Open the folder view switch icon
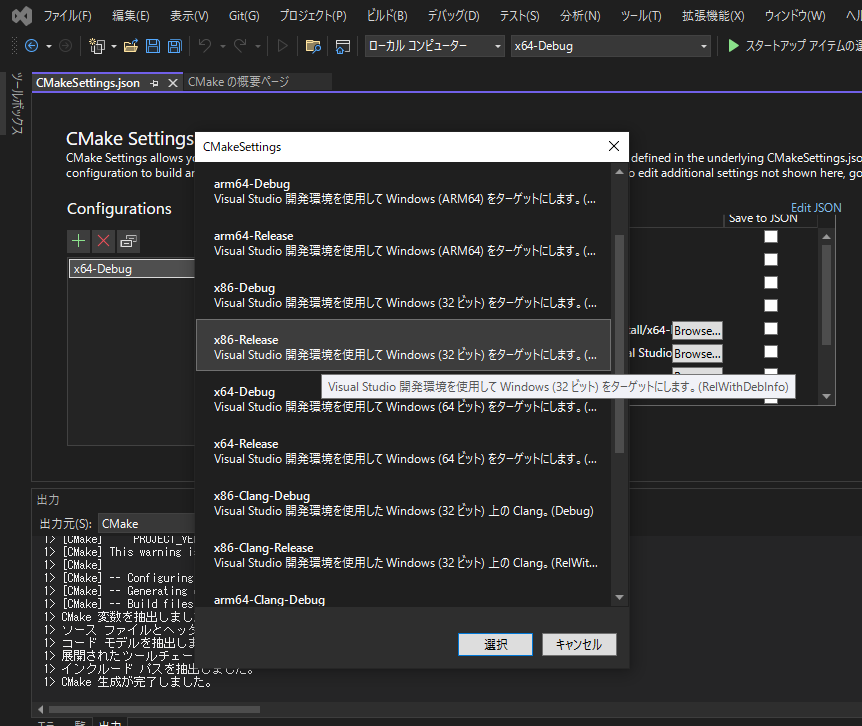Screen dimensions: 862x726 tap(313, 46)
